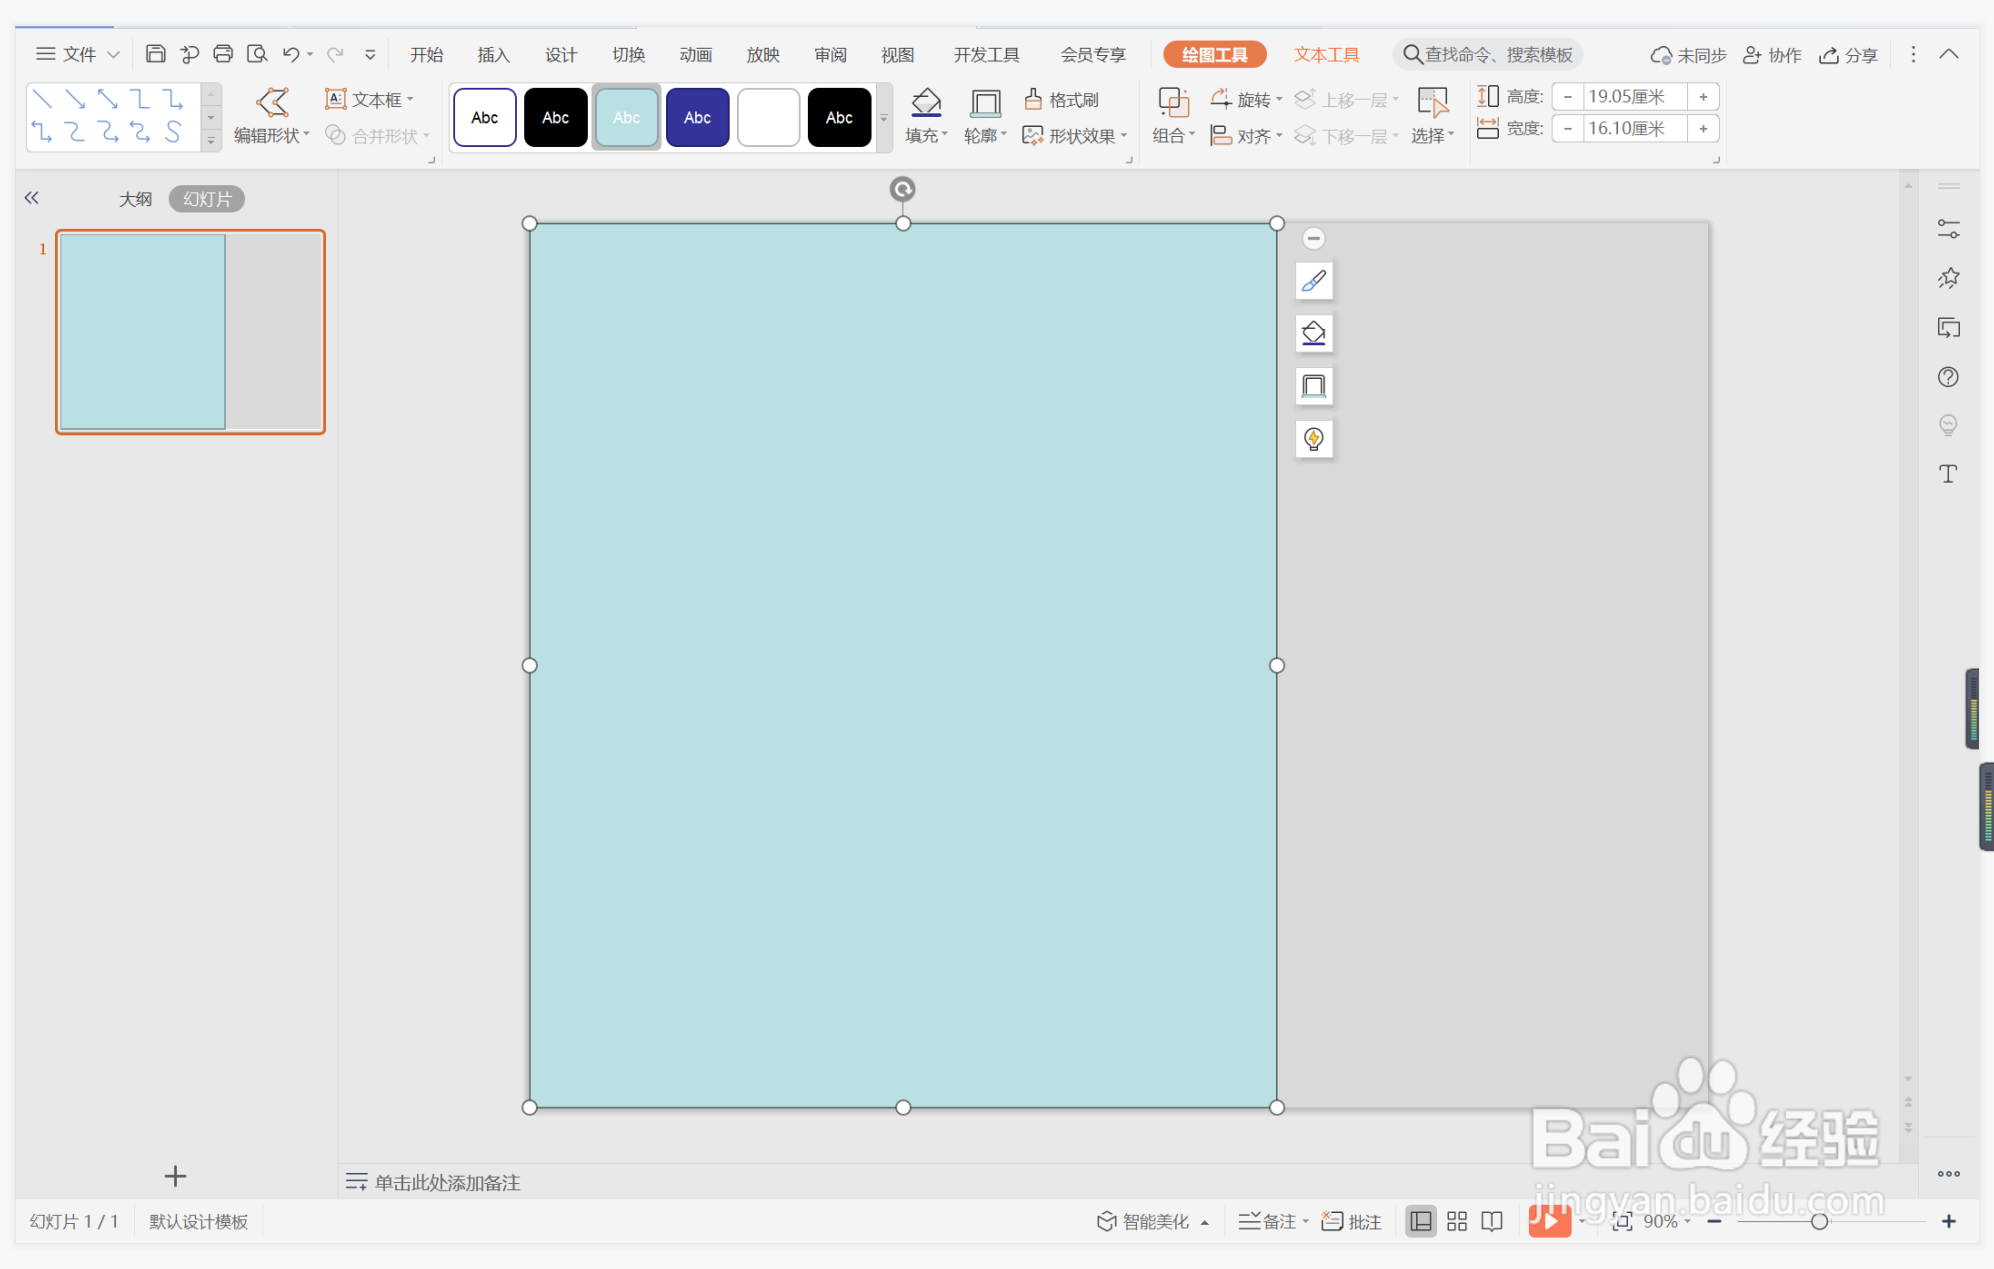Image resolution: width=1994 pixels, height=1269 pixels.
Task: Open the Fill (填充) dropdown
Action: [926, 136]
